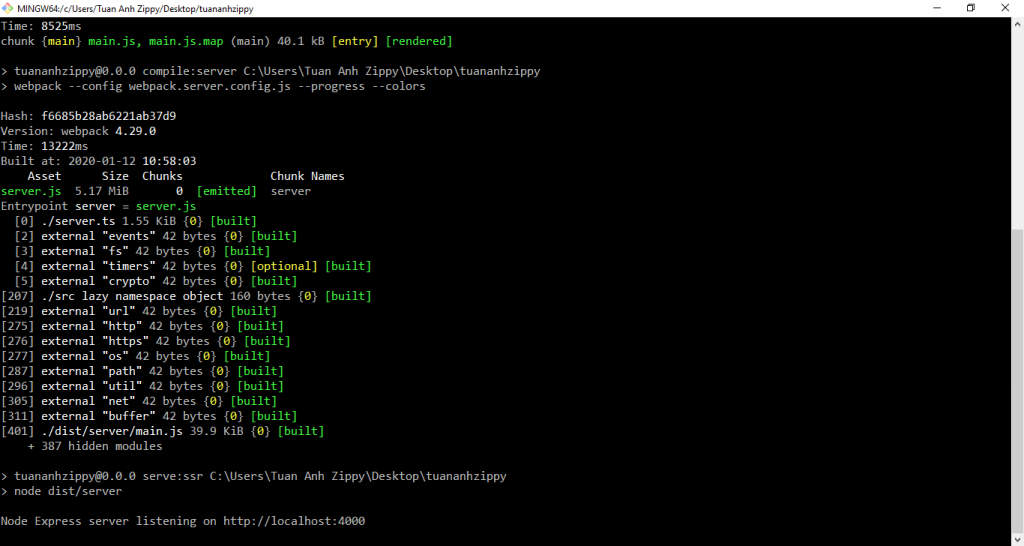This screenshot has height=546, width=1024.
Task: Click the hash value f6685b28ab6221ab37d9
Action: (108, 116)
